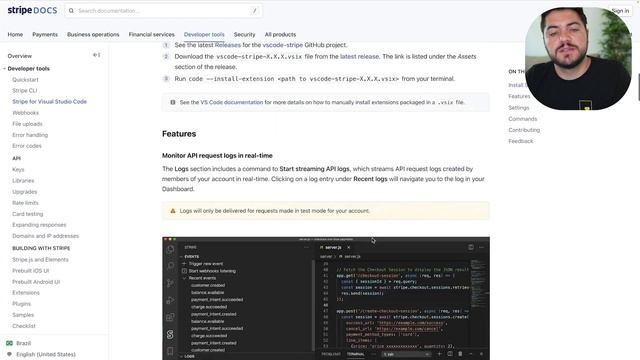Open Stripe for Visual Studio Code page

pyautogui.click(x=49, y=102)
